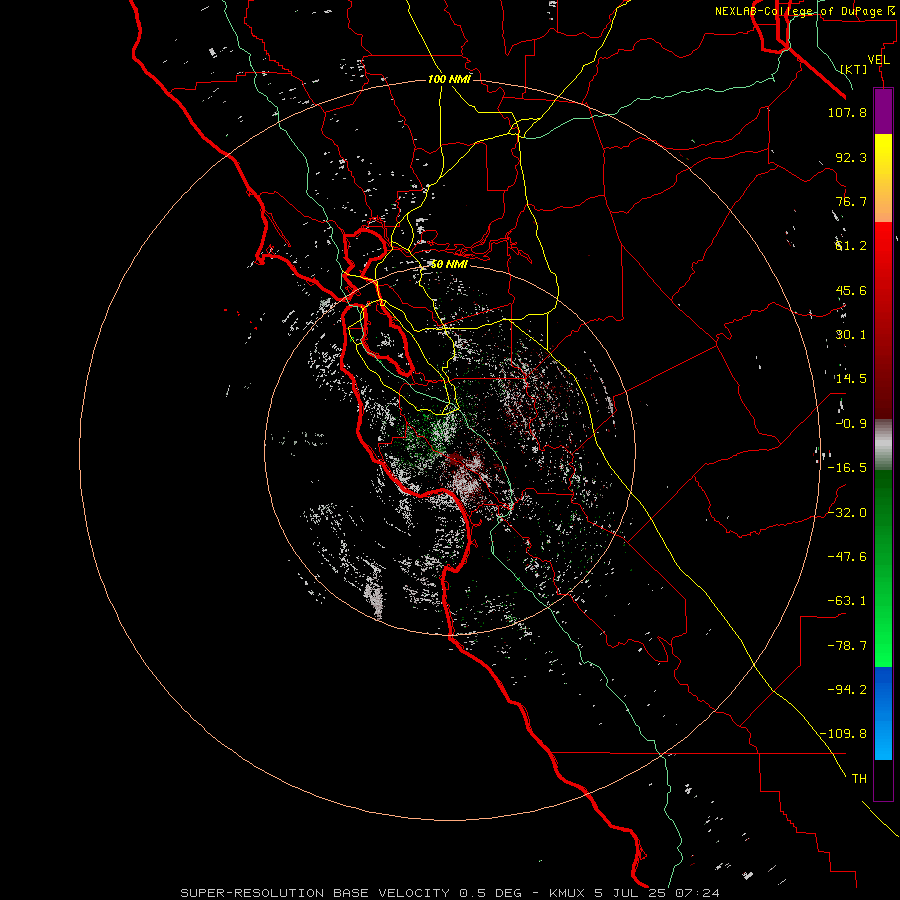Select the -109.8 velocity scale value

[x=843, y=734]
